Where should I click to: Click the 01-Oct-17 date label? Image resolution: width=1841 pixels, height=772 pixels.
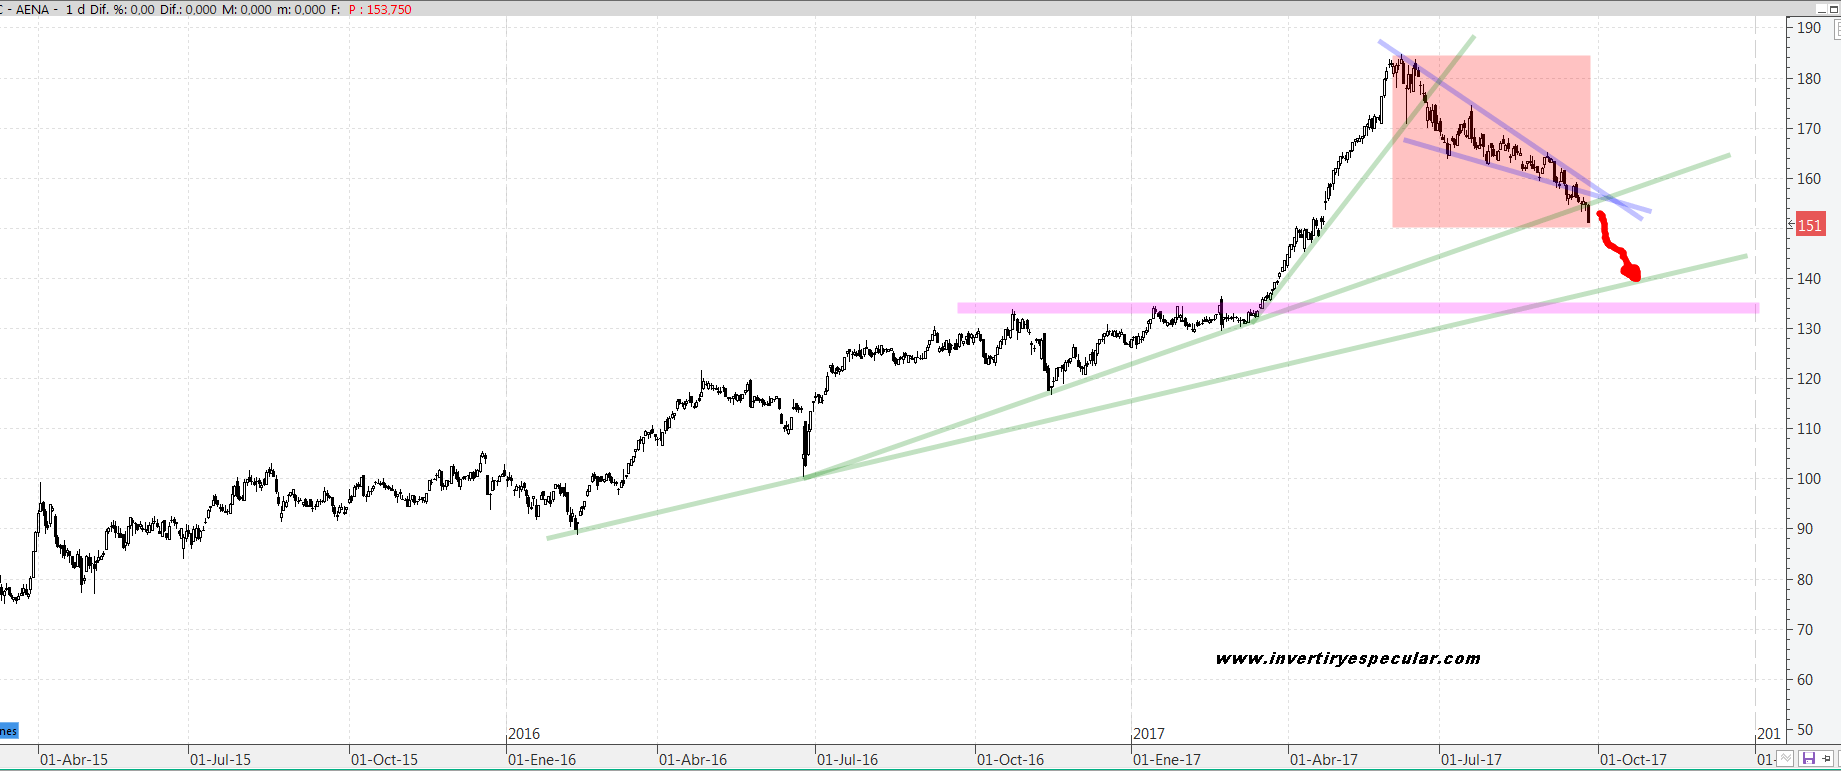pyautogui.click(x=1633, y=760)
